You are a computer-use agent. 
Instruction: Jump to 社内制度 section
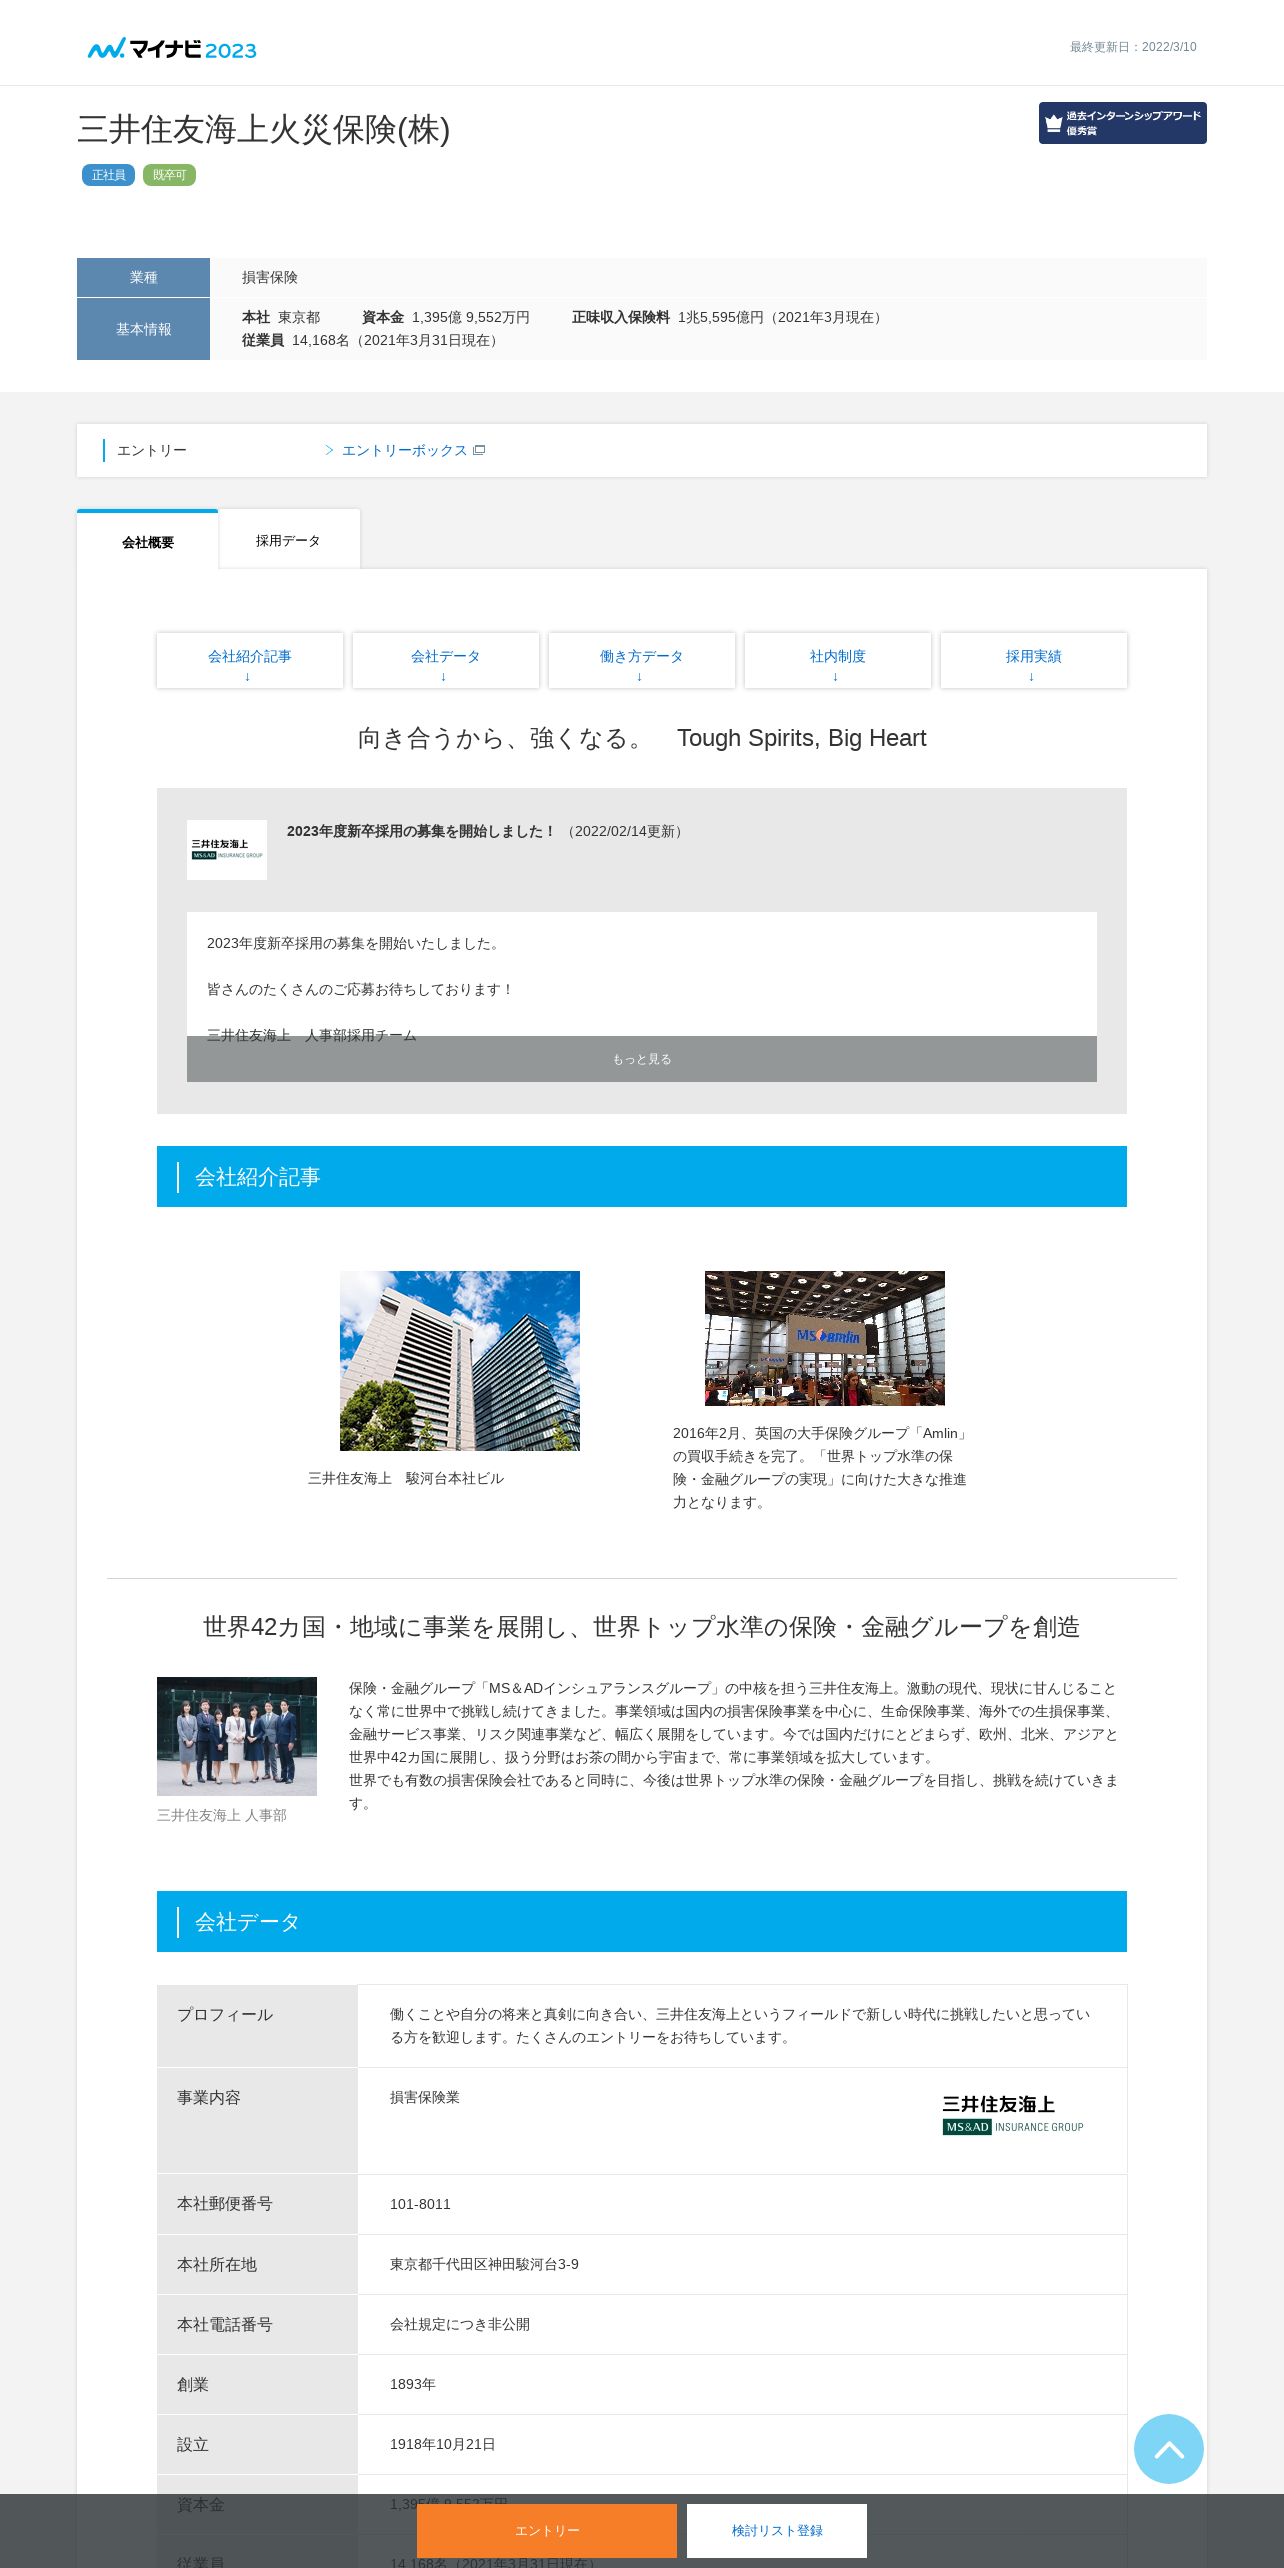[838, 660]
